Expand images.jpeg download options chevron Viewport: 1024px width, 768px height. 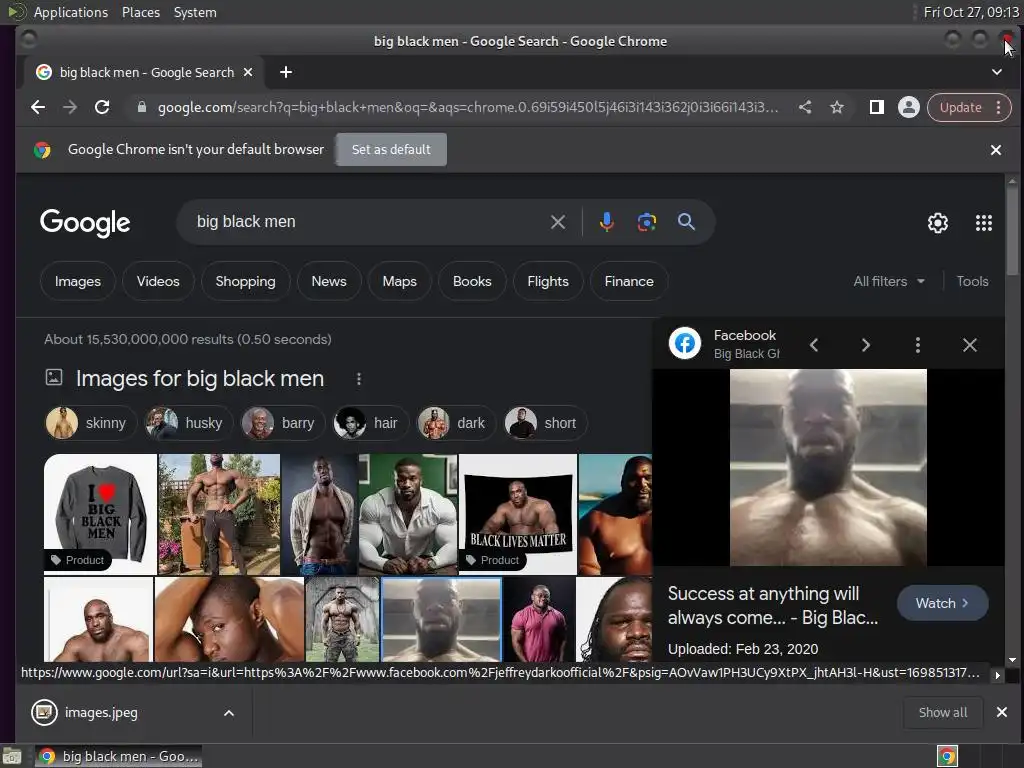pos(229,712)
